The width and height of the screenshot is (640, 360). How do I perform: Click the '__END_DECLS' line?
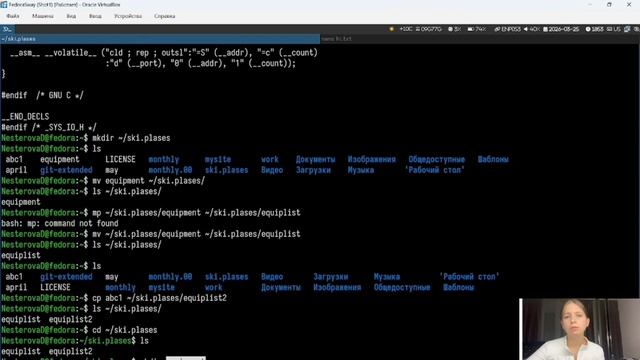[25, 117]
